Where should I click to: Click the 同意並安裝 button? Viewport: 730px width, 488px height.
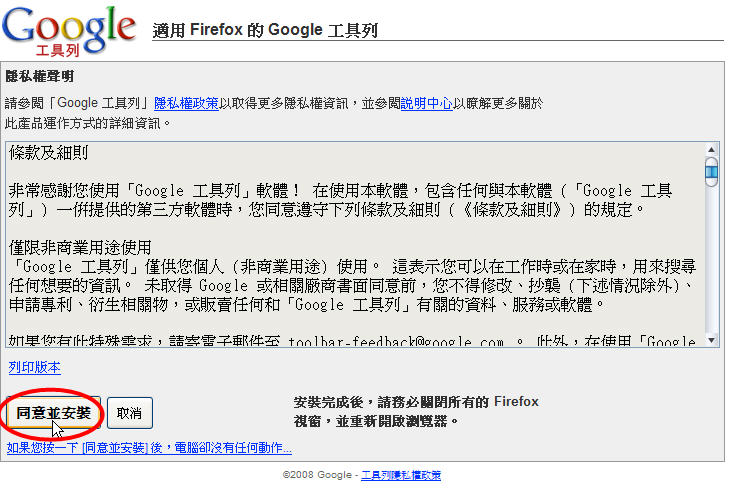pos(54,413)
